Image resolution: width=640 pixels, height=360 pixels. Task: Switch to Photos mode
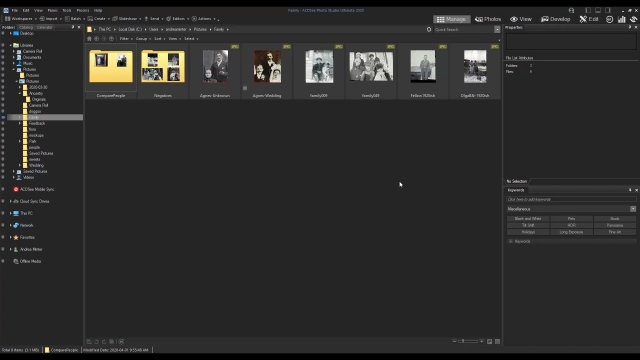point(488,19)
